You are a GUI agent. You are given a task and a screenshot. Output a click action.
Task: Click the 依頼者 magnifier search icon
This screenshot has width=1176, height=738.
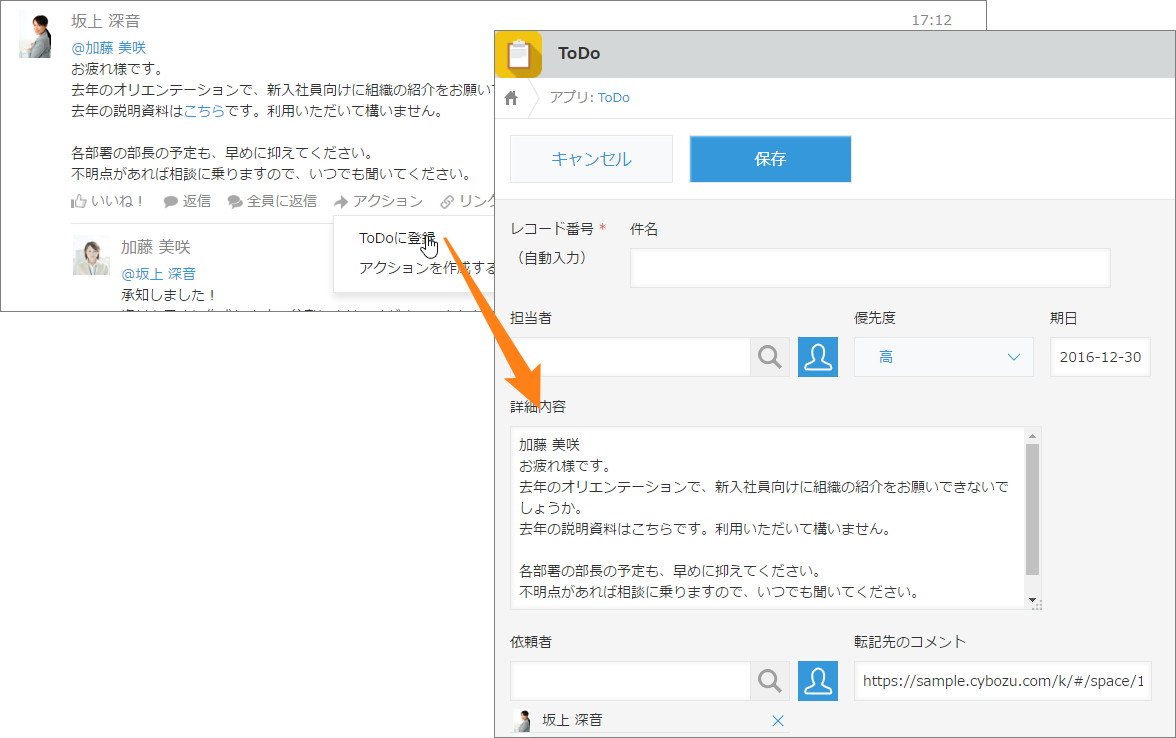click(x=769, y=680)
